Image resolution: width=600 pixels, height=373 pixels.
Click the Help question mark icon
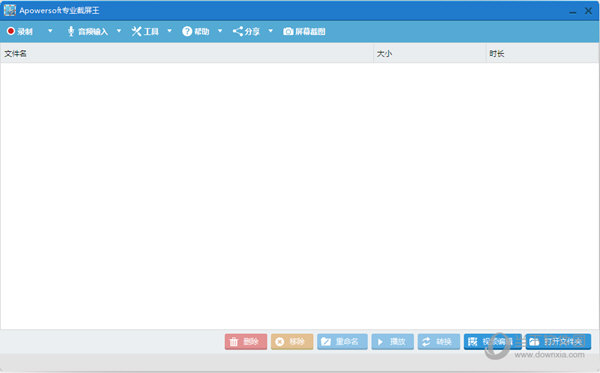tap(187, 31)
